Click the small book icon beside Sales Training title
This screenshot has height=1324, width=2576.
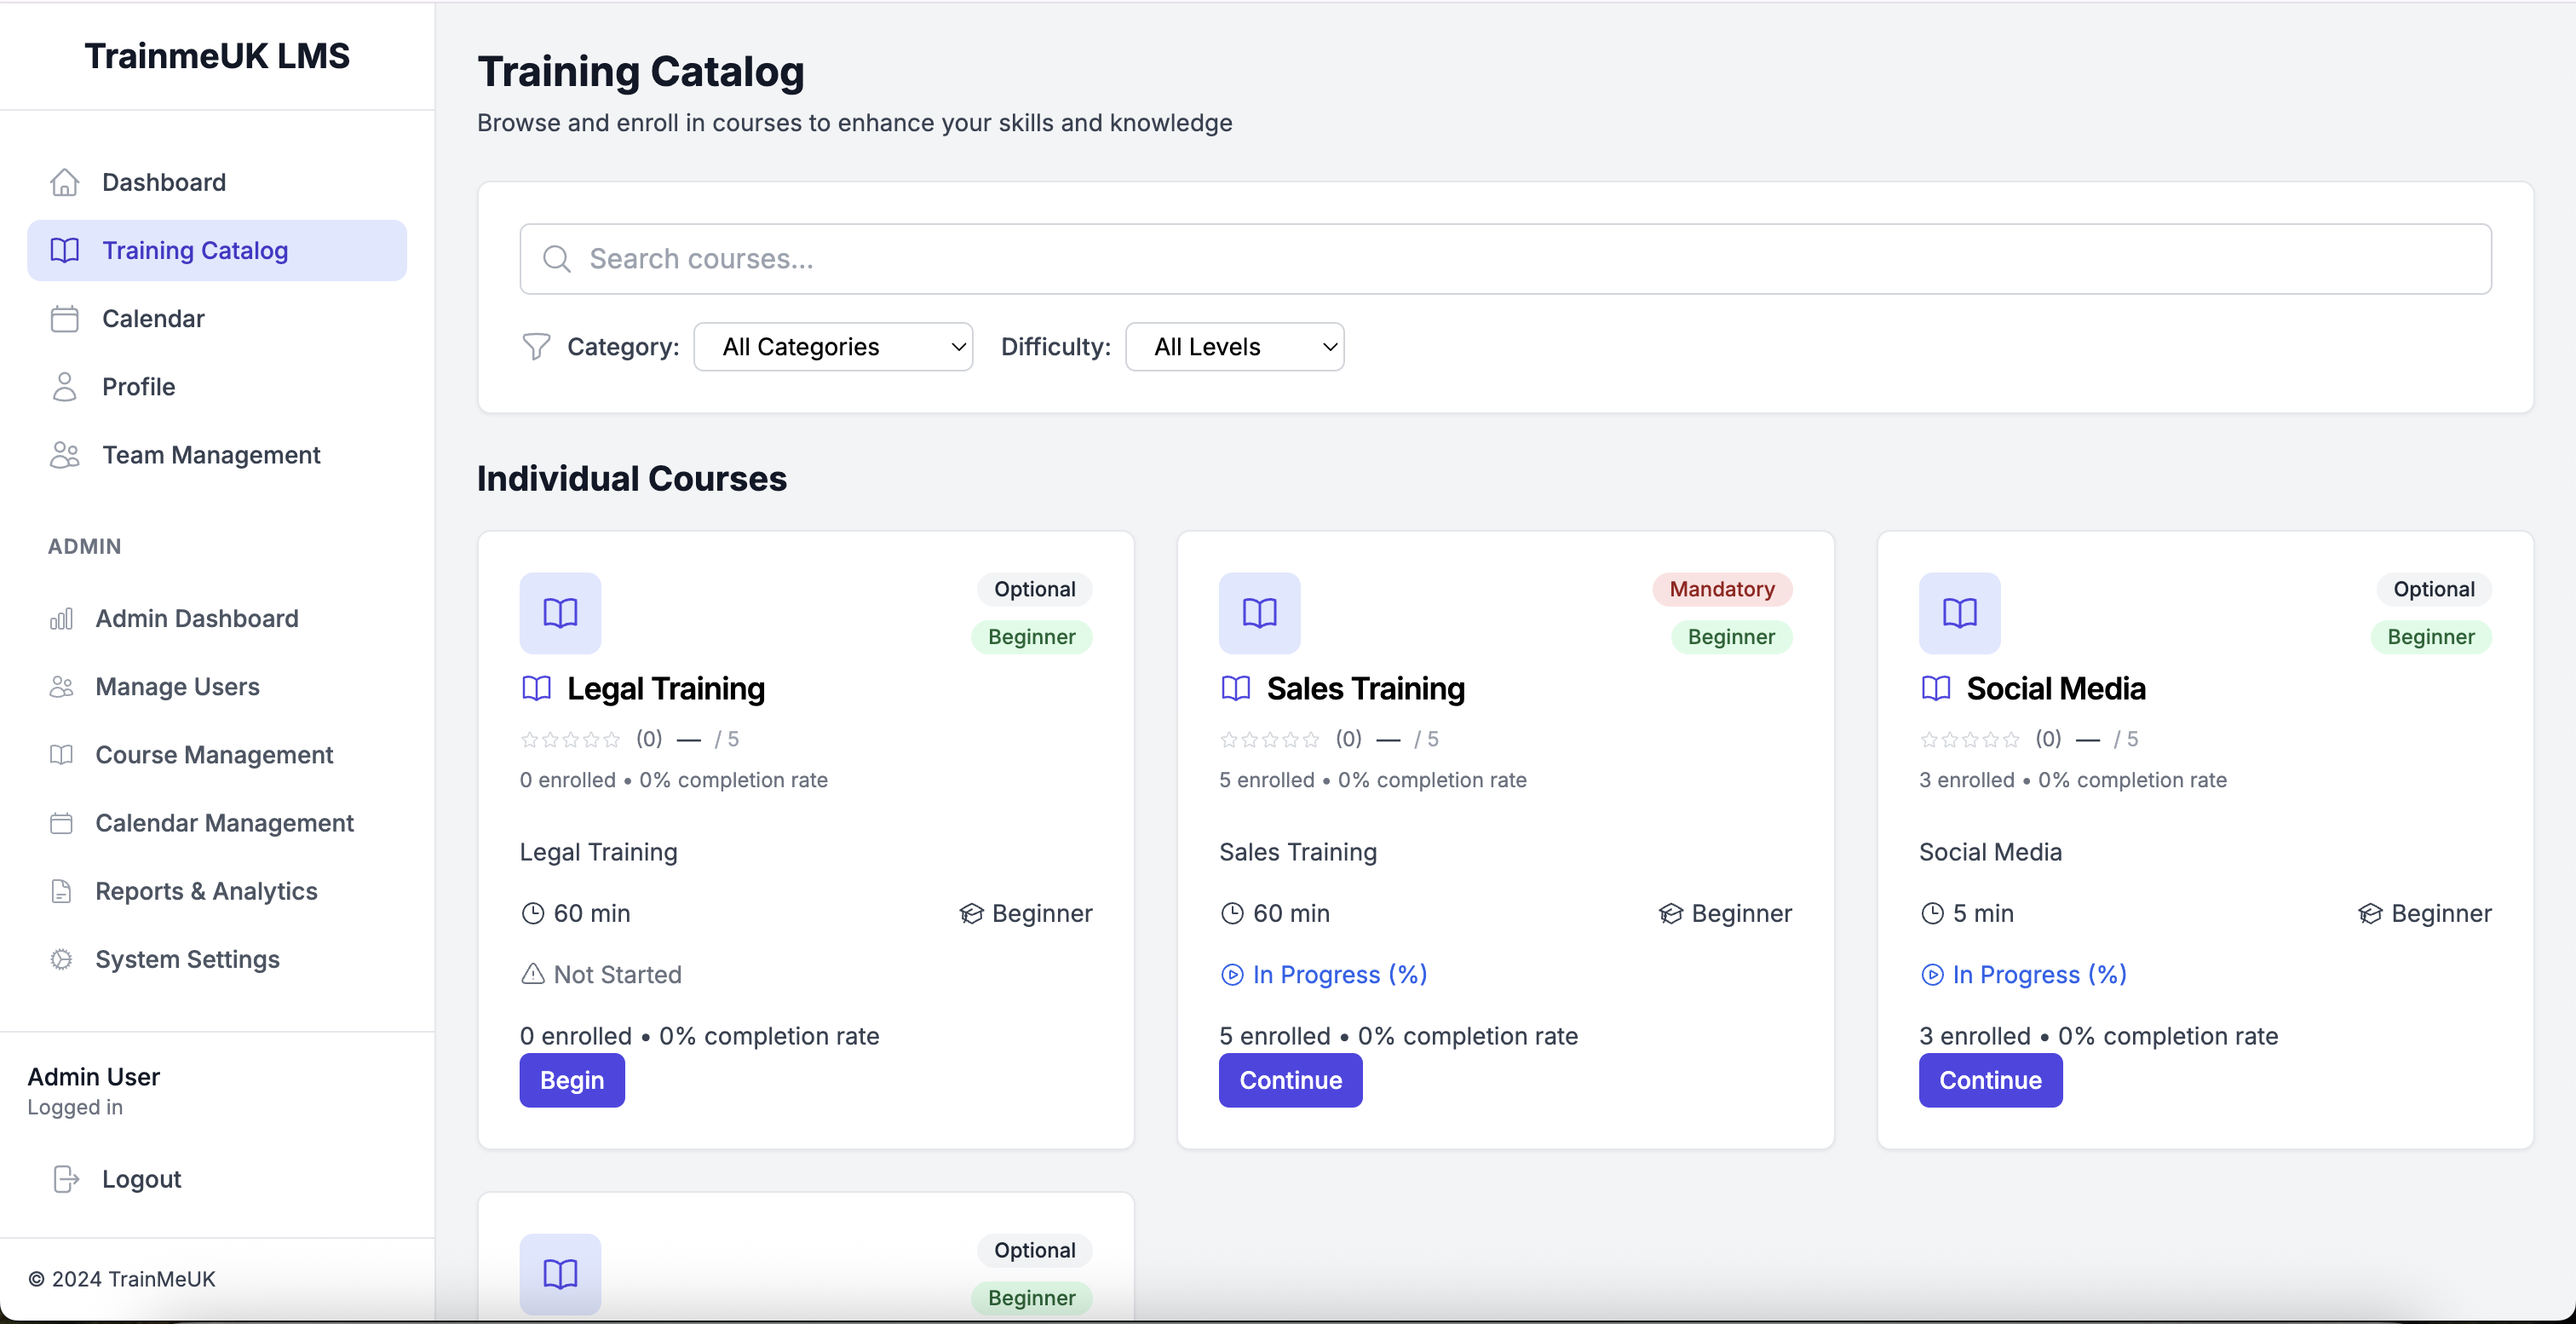point(1235,688)
